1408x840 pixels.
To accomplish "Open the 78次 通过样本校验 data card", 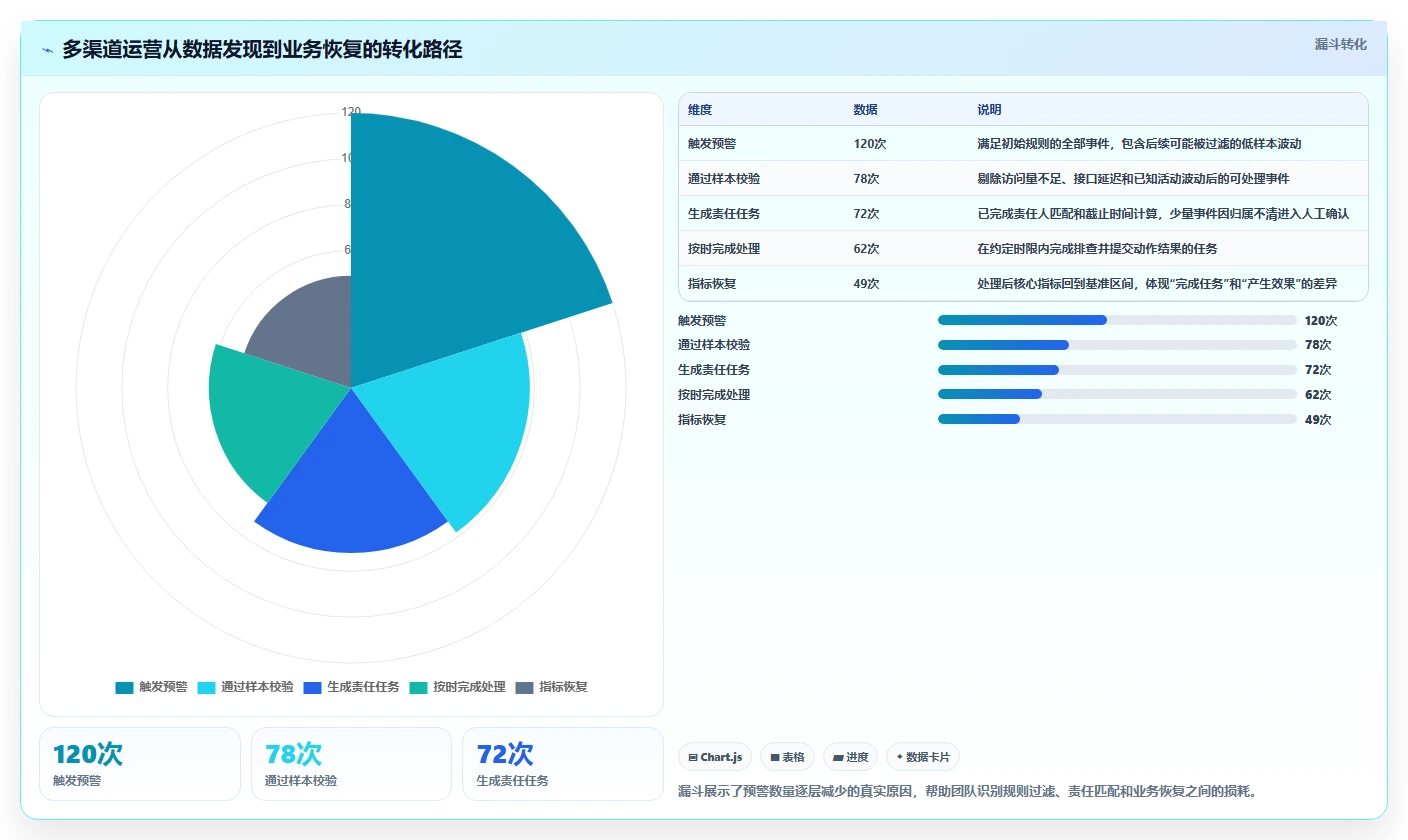I will [351, 764].
